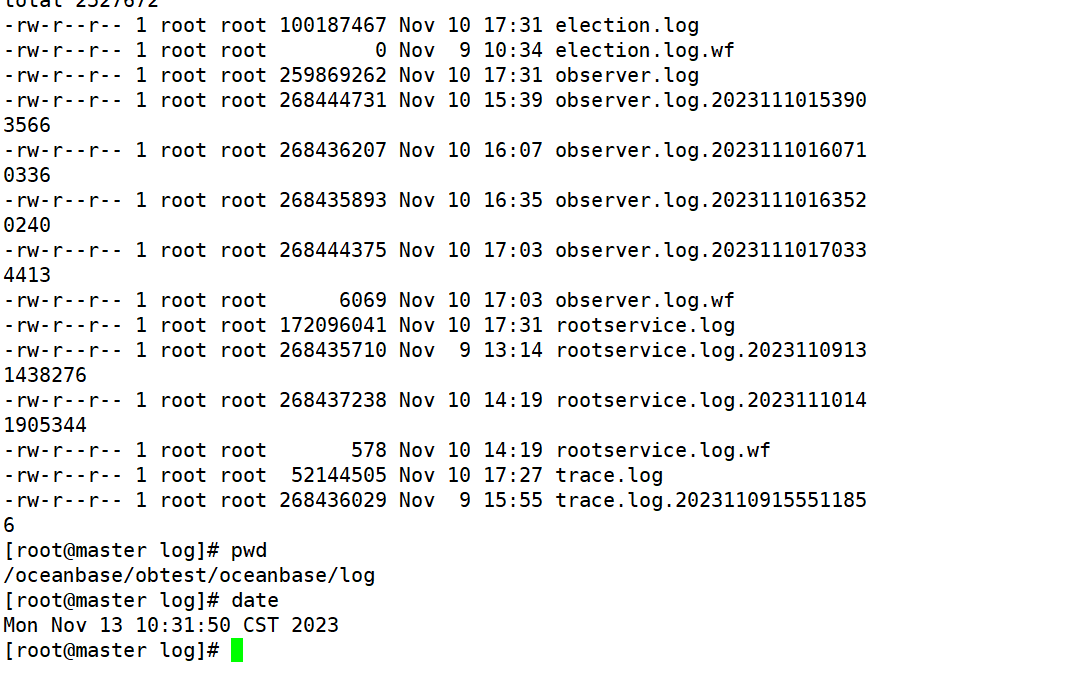Click the observer.log.wf filename

pyautogui.click(x=645, y=300)
